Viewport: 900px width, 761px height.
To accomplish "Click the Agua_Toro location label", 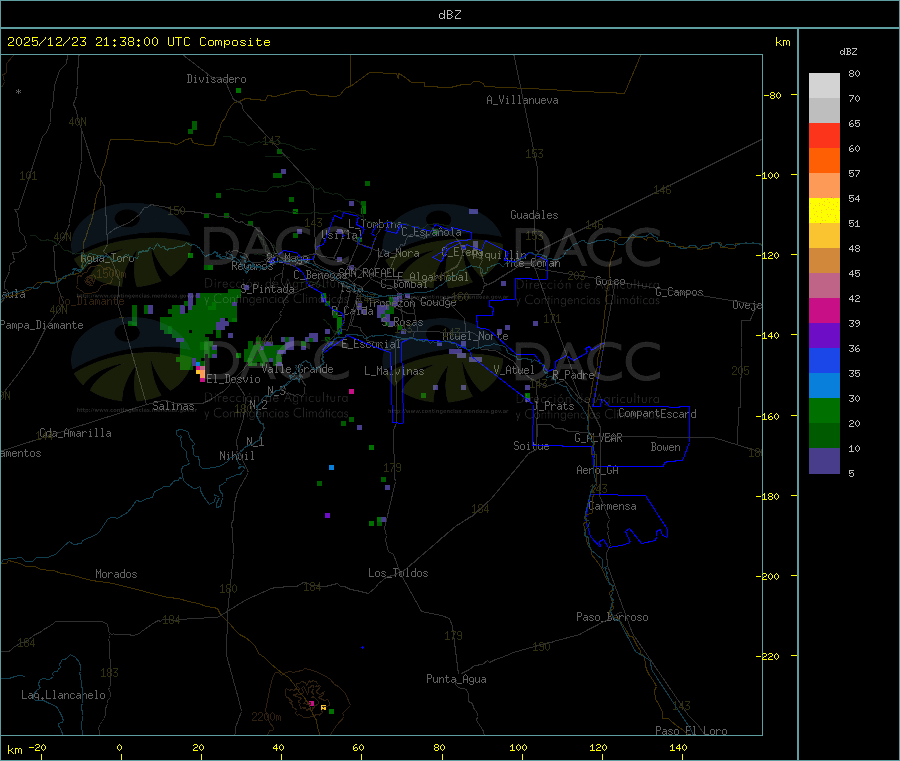I will point(107,258).
